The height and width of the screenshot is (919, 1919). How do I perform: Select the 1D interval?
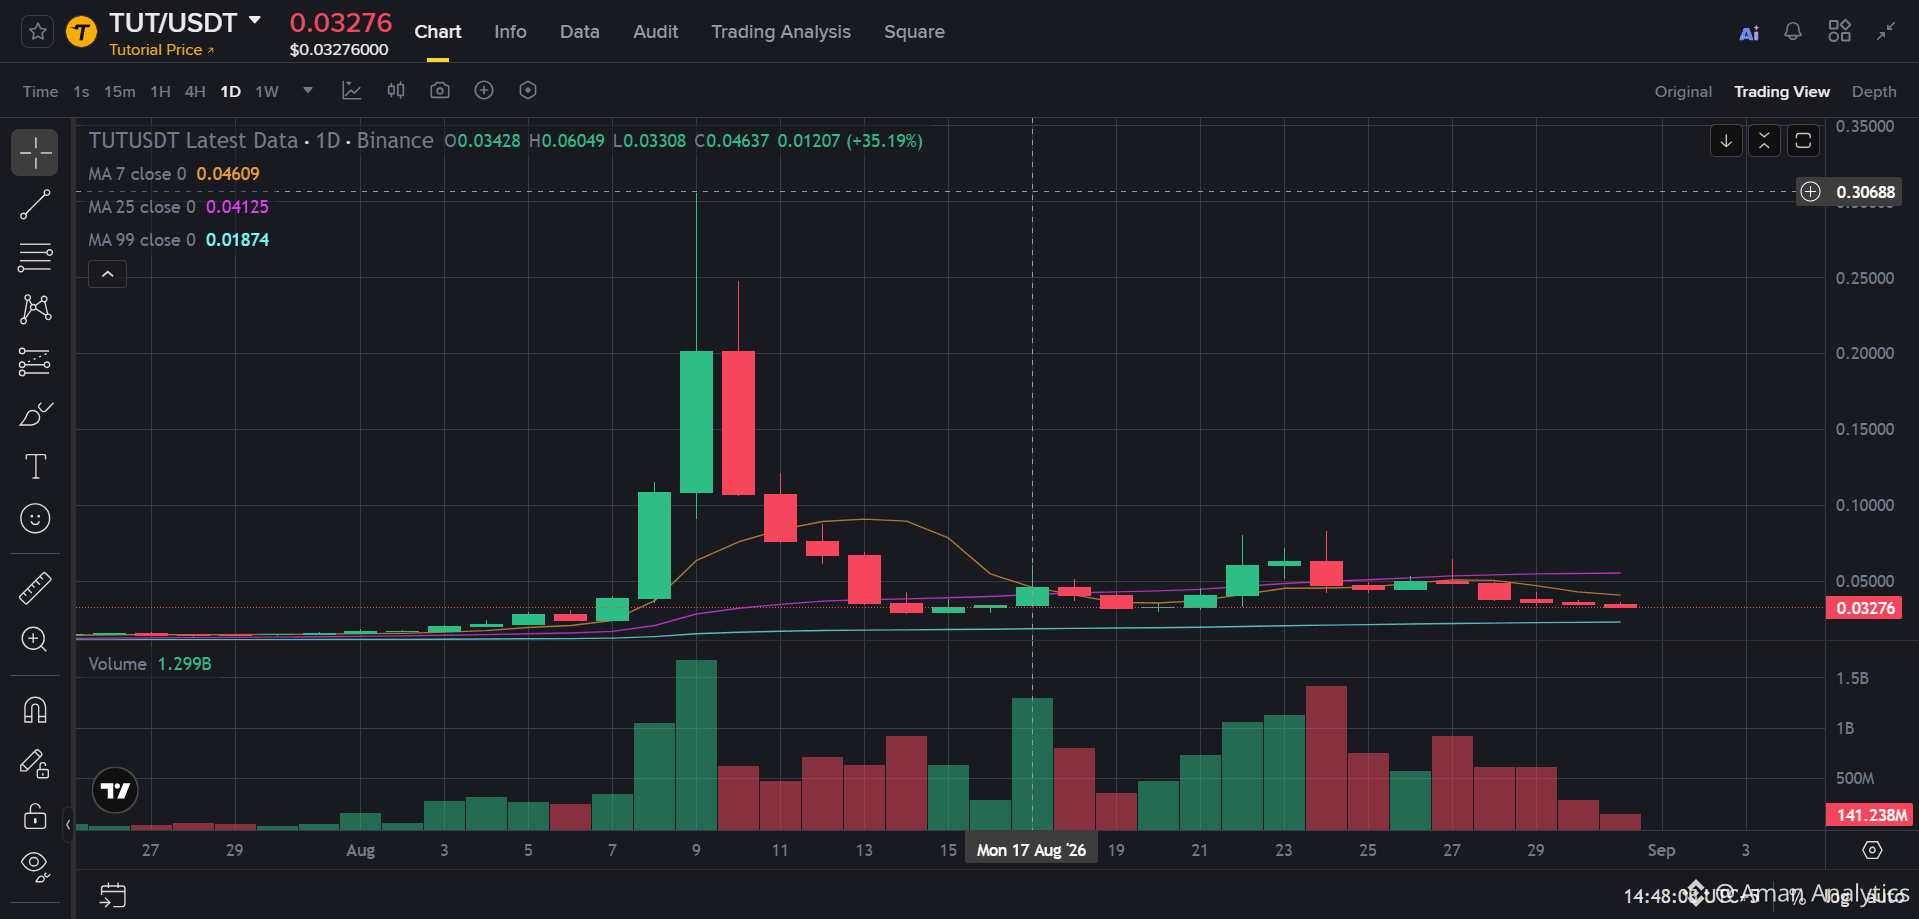pyautogui.click(x=231, y=91)
